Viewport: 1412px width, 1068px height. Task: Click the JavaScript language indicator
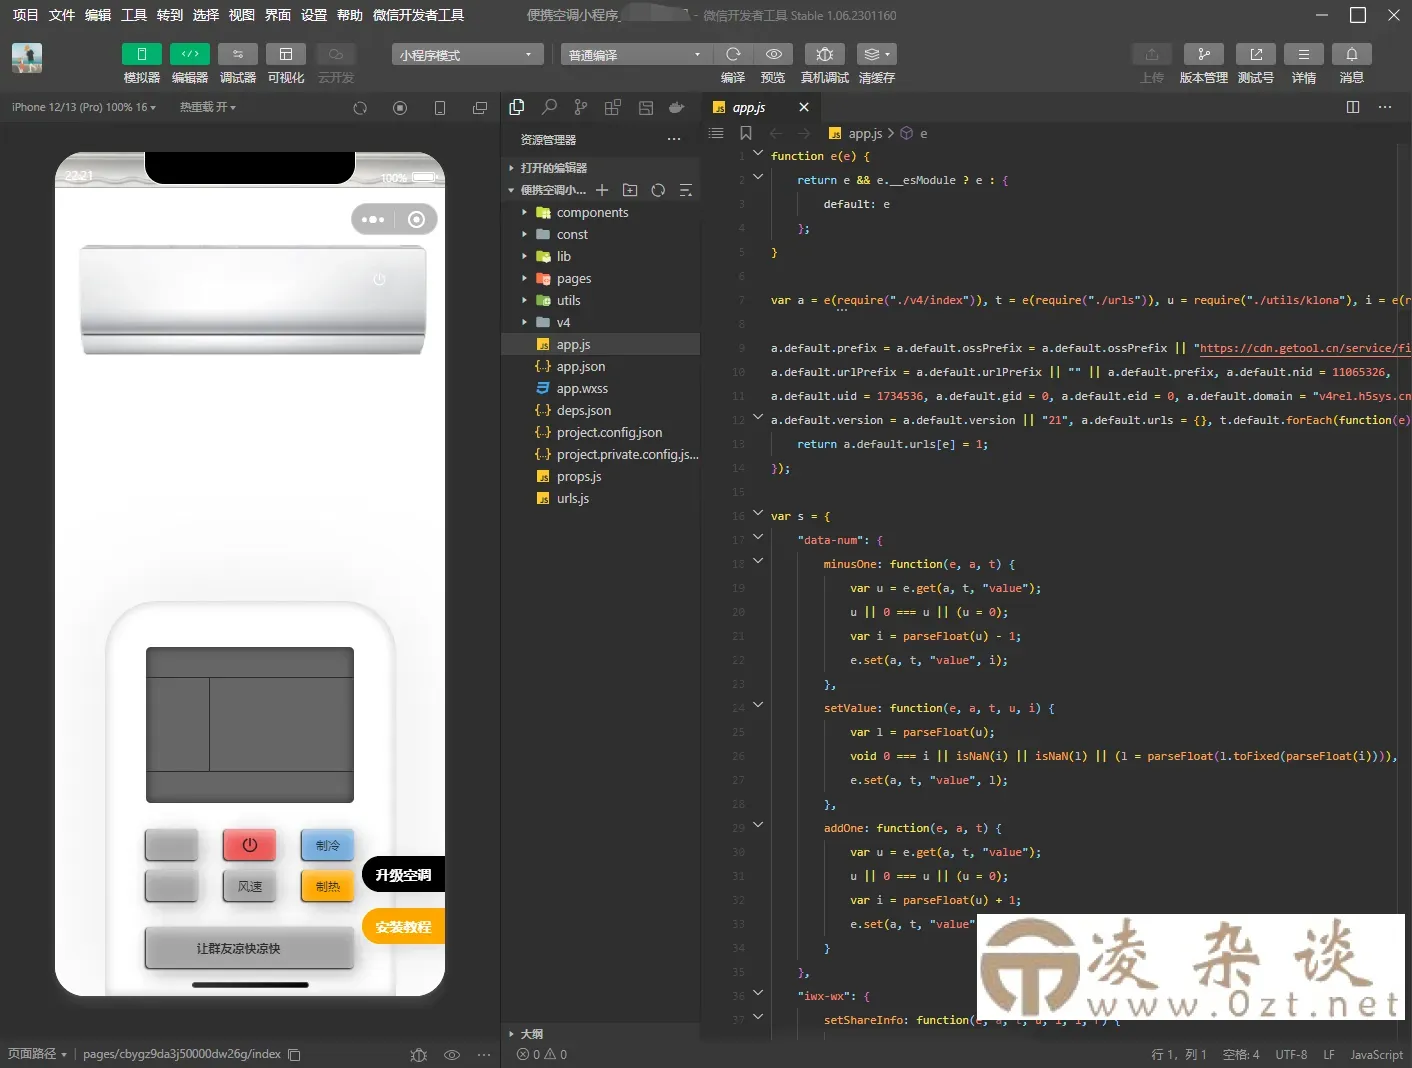tap(1377, 1055)
